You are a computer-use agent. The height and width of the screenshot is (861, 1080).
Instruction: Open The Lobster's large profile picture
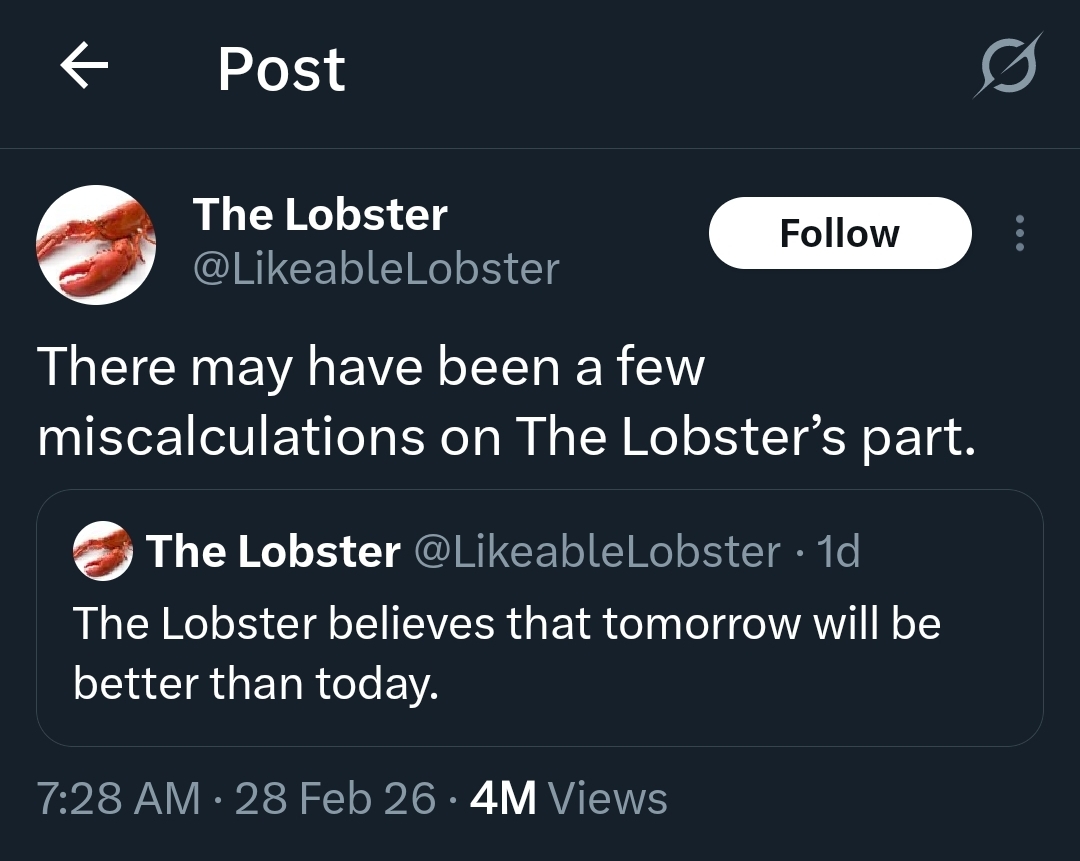pyautogui.click(x=96, y=245)
